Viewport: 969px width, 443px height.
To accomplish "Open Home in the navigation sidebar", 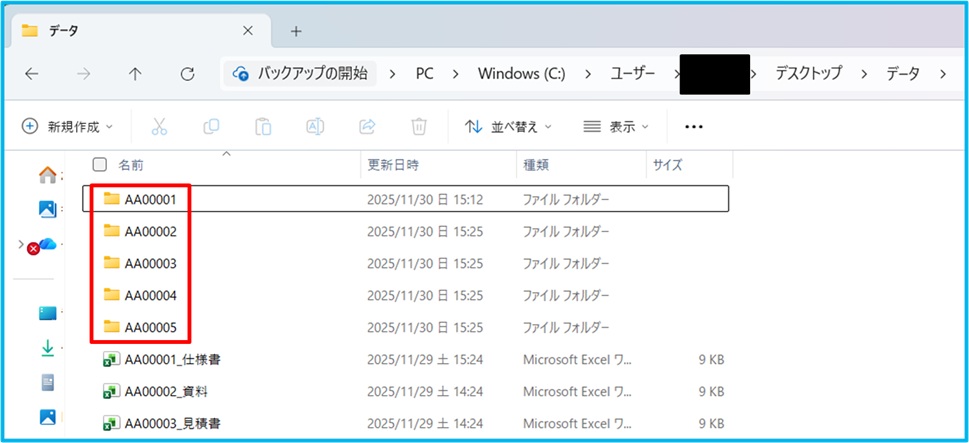I will click(47, 176).
